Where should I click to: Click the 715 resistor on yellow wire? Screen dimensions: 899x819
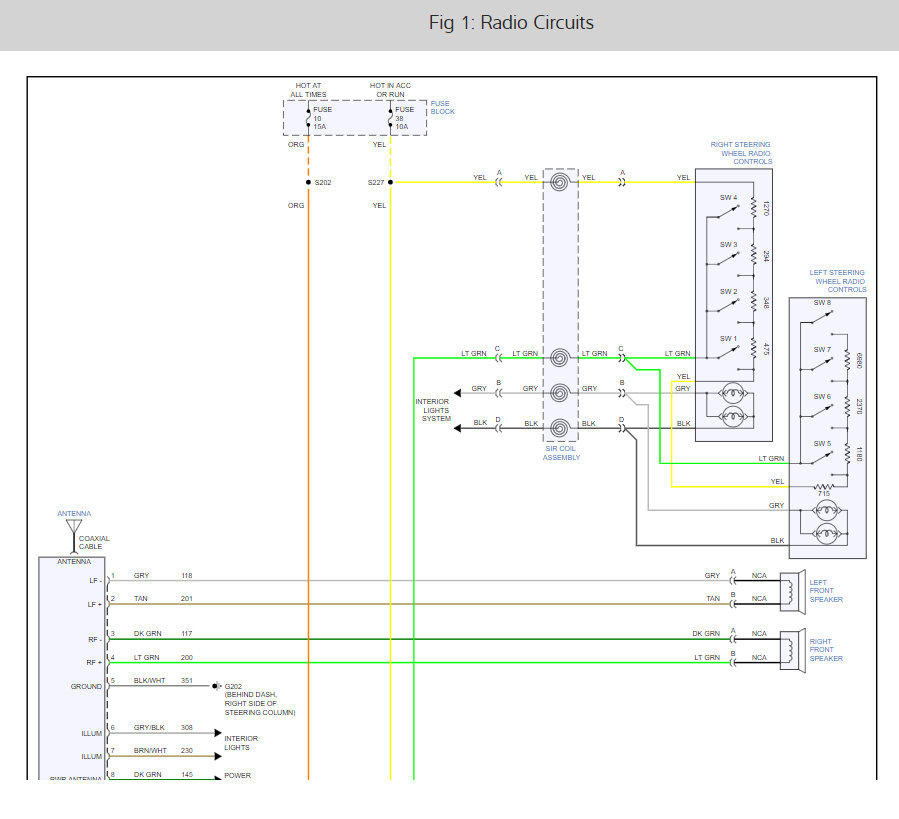(824, 486)
